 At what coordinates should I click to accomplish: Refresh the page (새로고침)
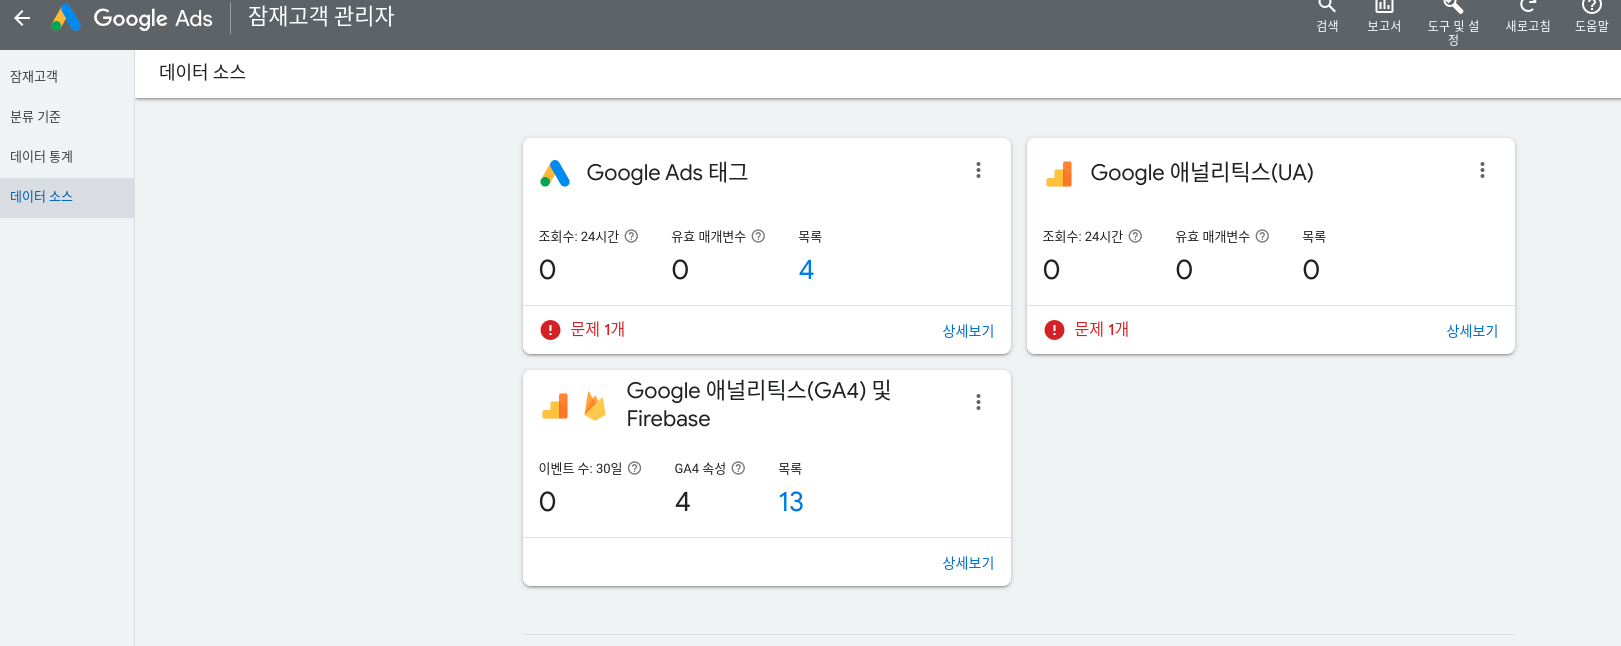point(1528,15)
